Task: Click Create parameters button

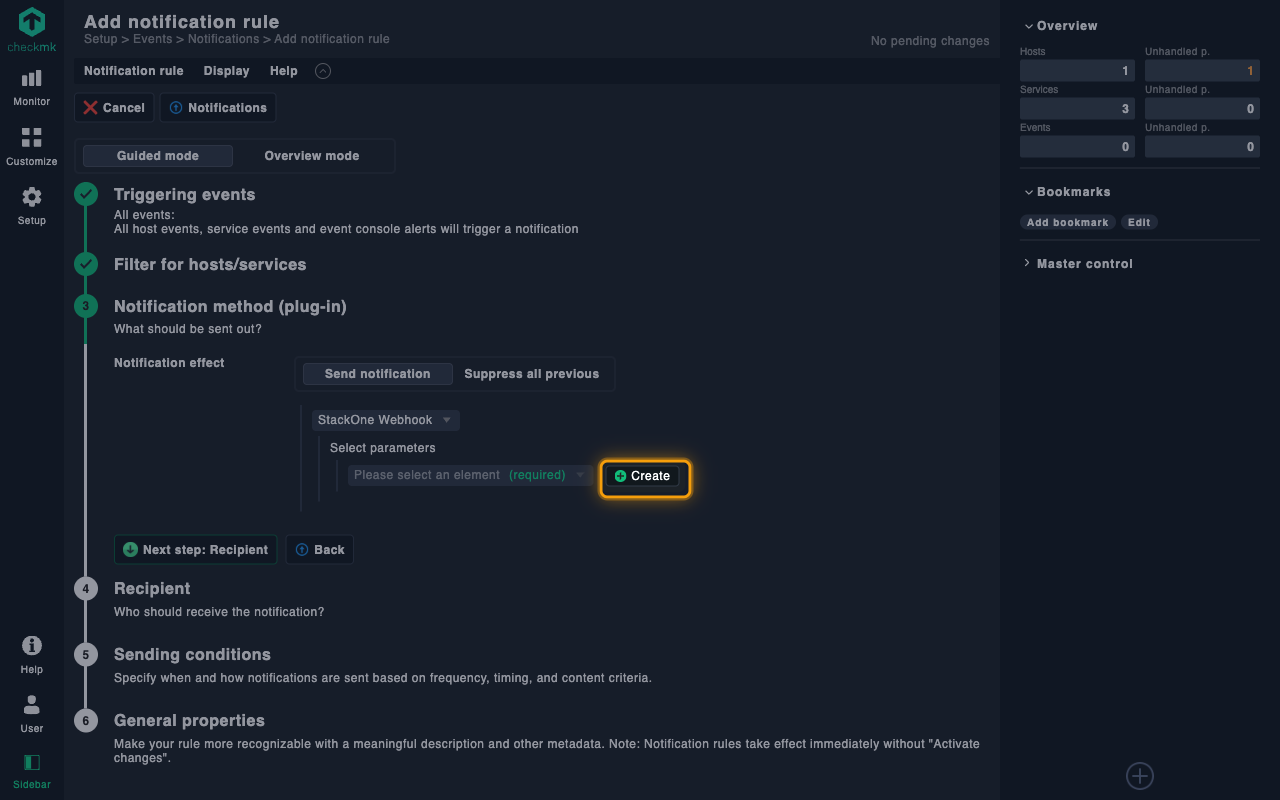Action: tap(642, 476)
